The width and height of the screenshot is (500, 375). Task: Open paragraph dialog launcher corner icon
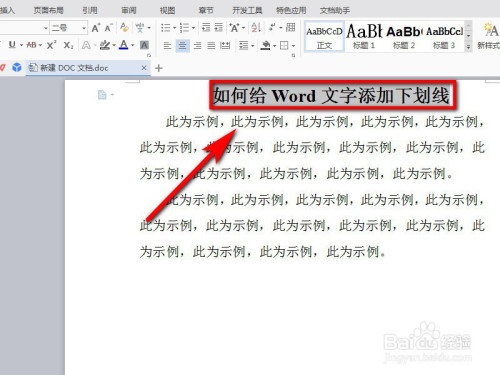tap(293, 55)
